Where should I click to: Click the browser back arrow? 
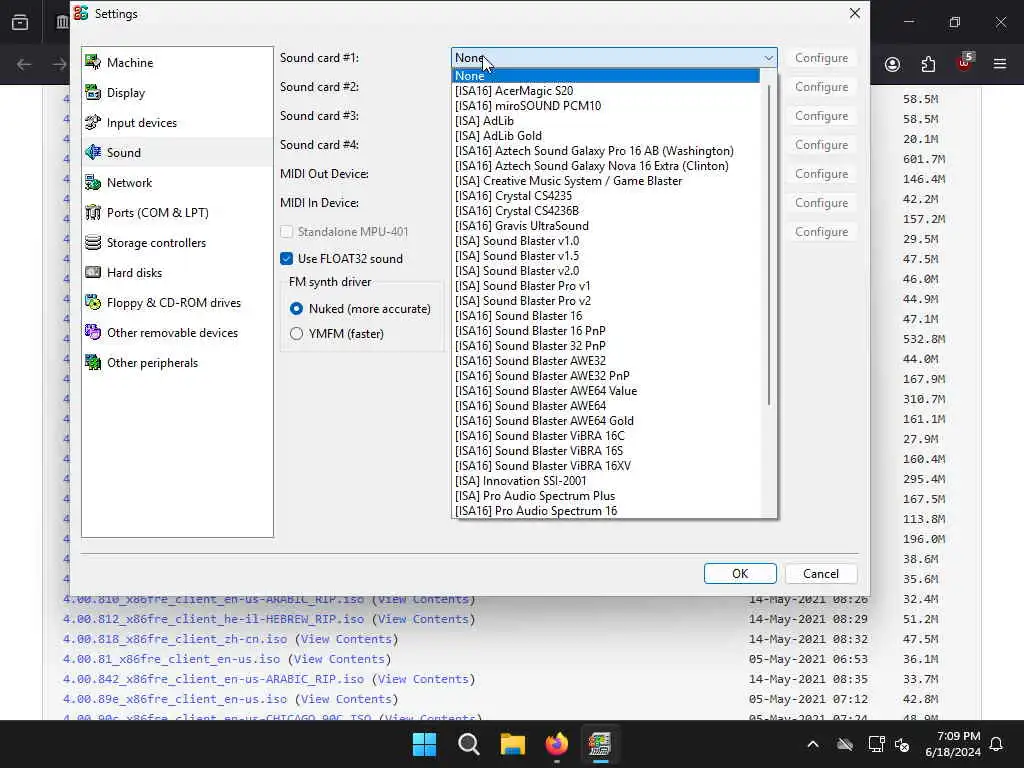coord(24,64)
